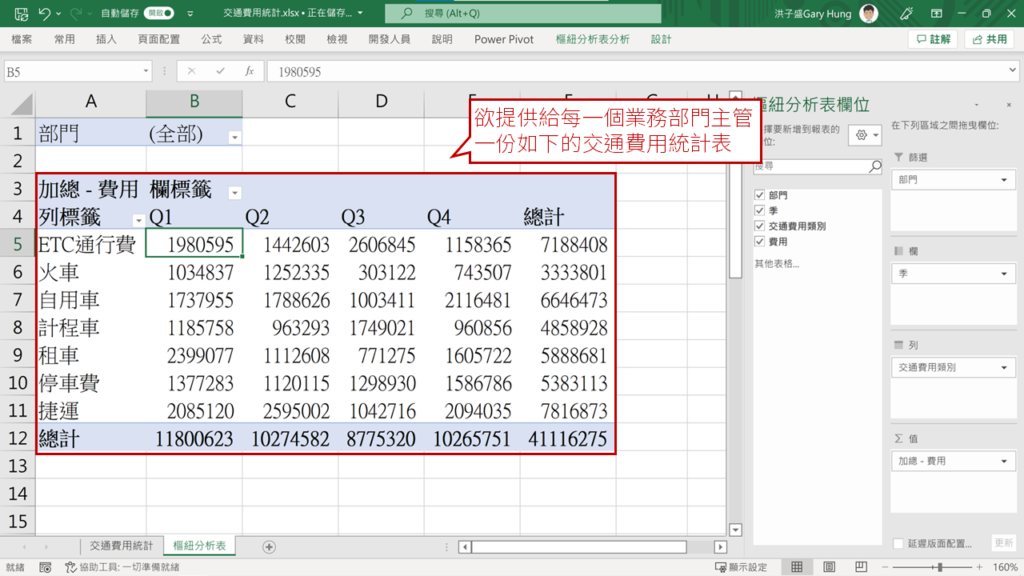The image size is (1024, 576).
Task: Click the Undo arrow icon
Action: tap(44, 13)
